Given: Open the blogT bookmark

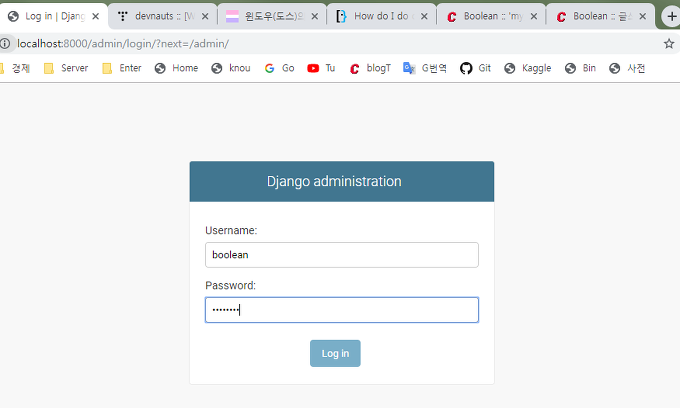Looking at the screenshot, I should (370, 68).
